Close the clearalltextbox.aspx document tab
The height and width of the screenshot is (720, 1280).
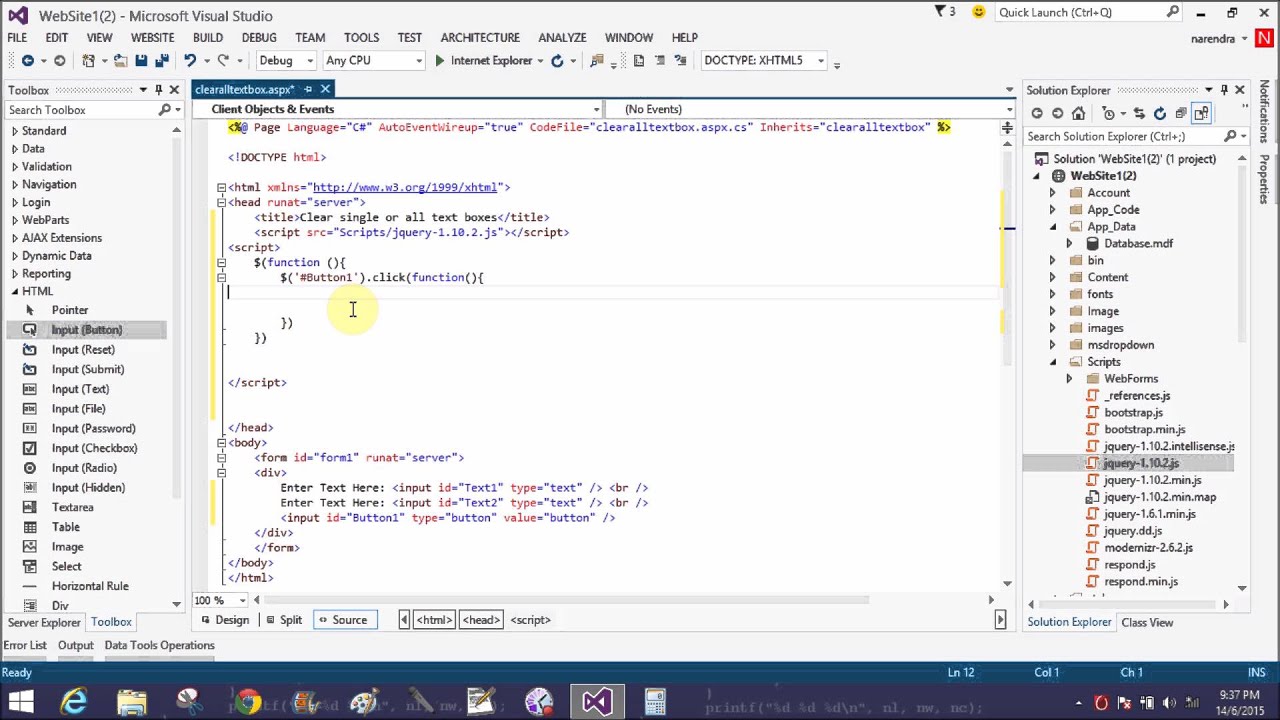(325, 90)
